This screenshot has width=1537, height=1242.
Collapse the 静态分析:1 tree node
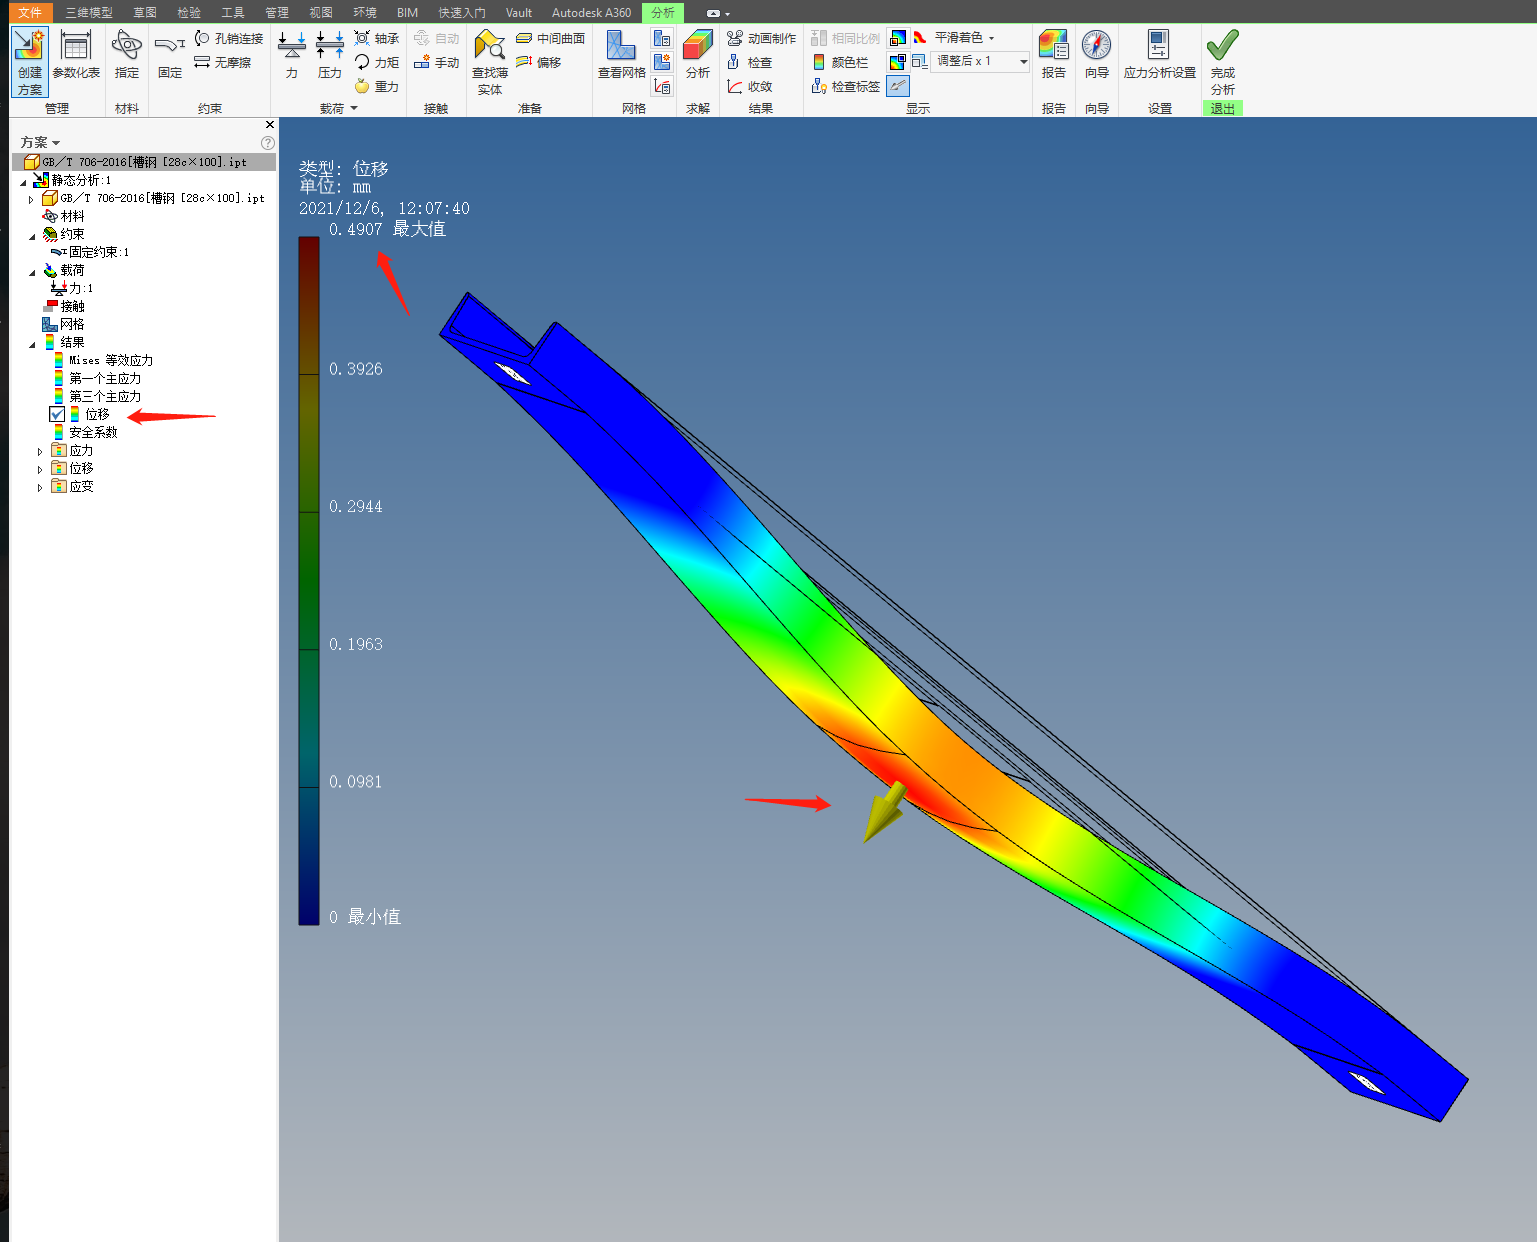pyautogui.click(x=23, y=182)
